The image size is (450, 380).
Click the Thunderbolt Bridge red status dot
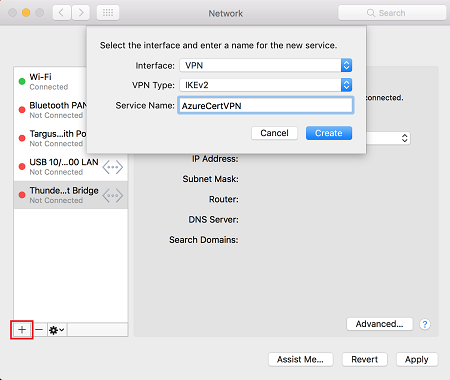pyautogui.click(x=22, y=195)
